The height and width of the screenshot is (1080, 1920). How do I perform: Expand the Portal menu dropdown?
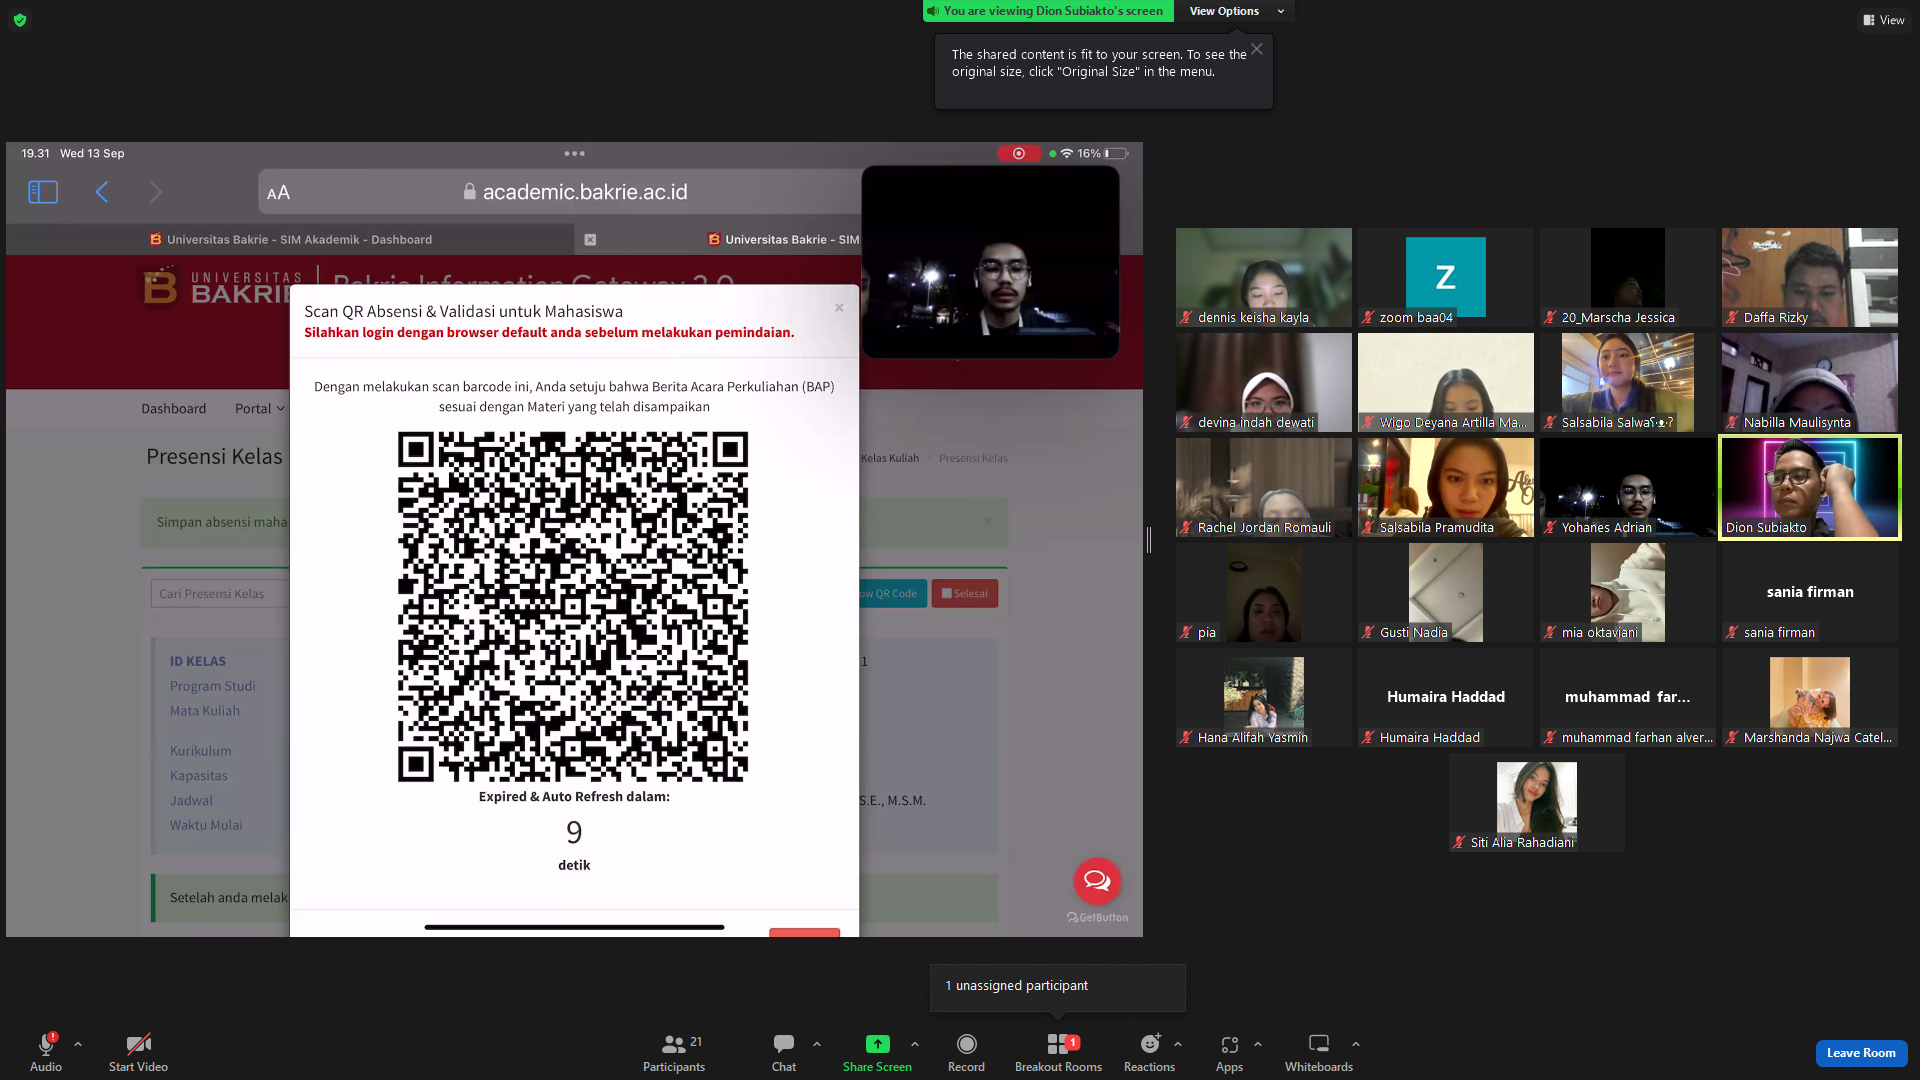pos(260,409)
